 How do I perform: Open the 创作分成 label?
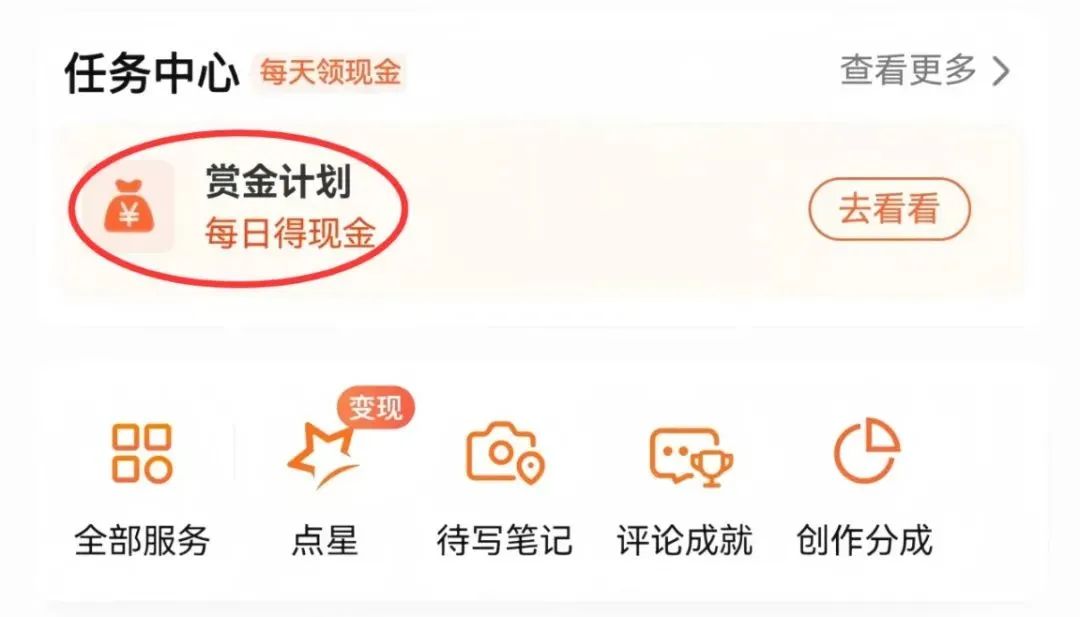[865, 540]
